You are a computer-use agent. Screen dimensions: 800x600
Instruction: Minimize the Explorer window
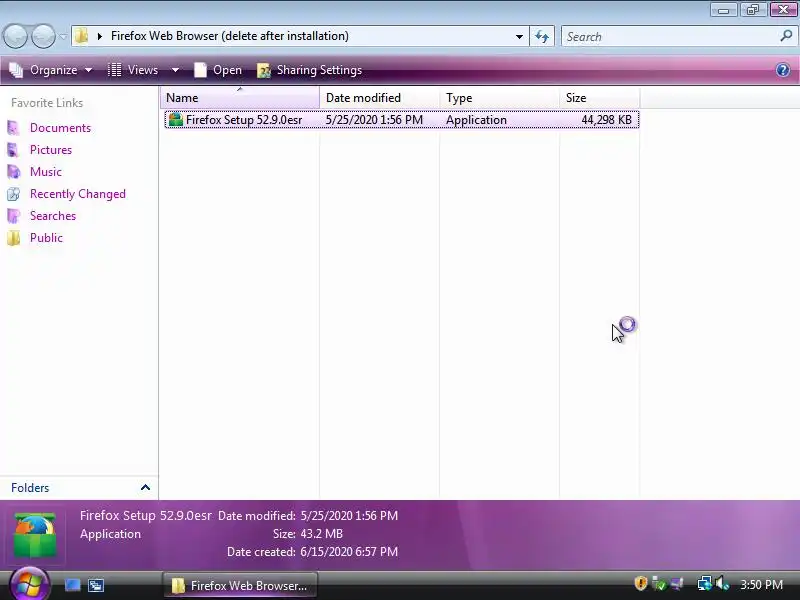(723, 10)
